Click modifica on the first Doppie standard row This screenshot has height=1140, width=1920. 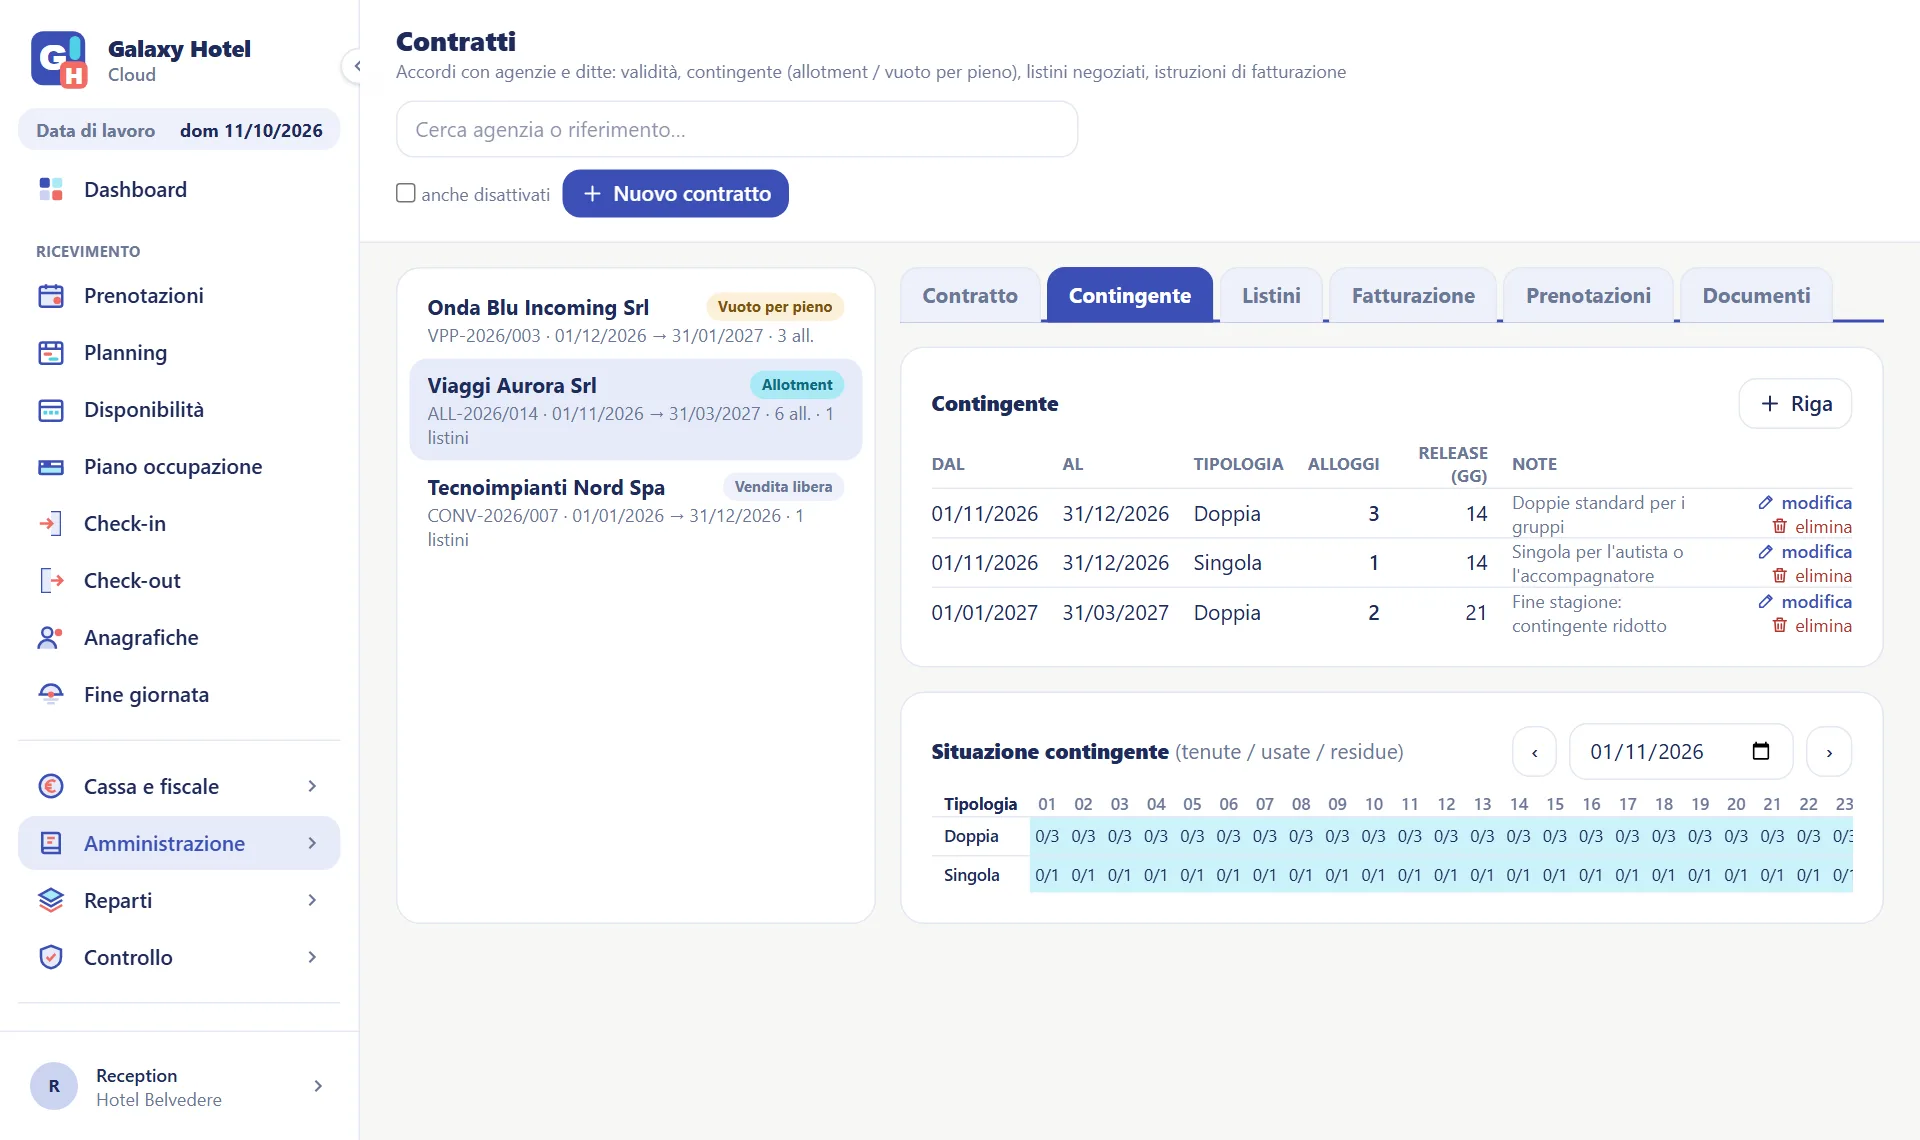click(1805, 503)
